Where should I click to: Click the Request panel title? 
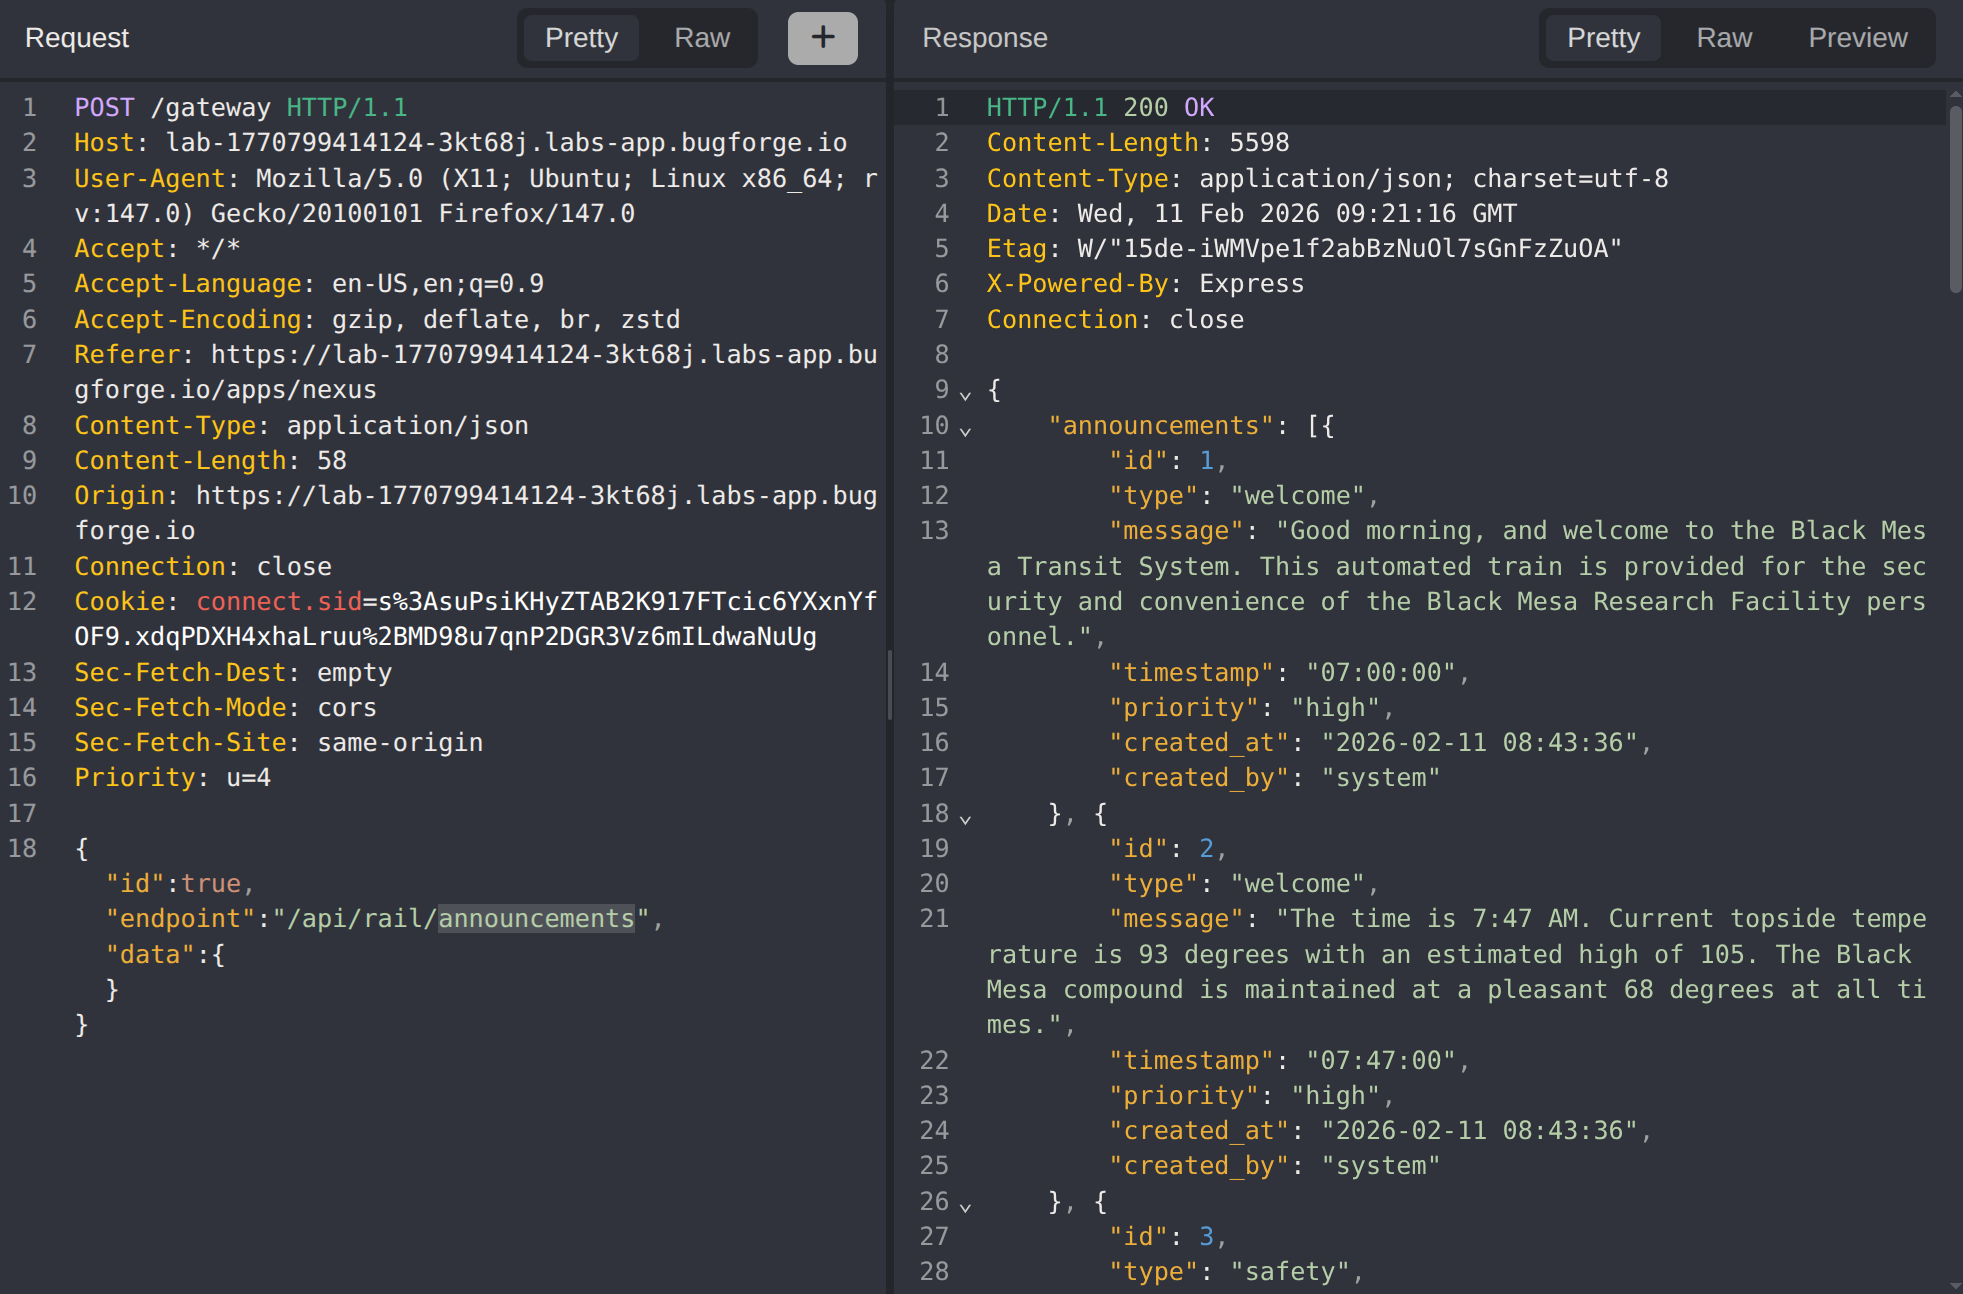pos(77,38)
